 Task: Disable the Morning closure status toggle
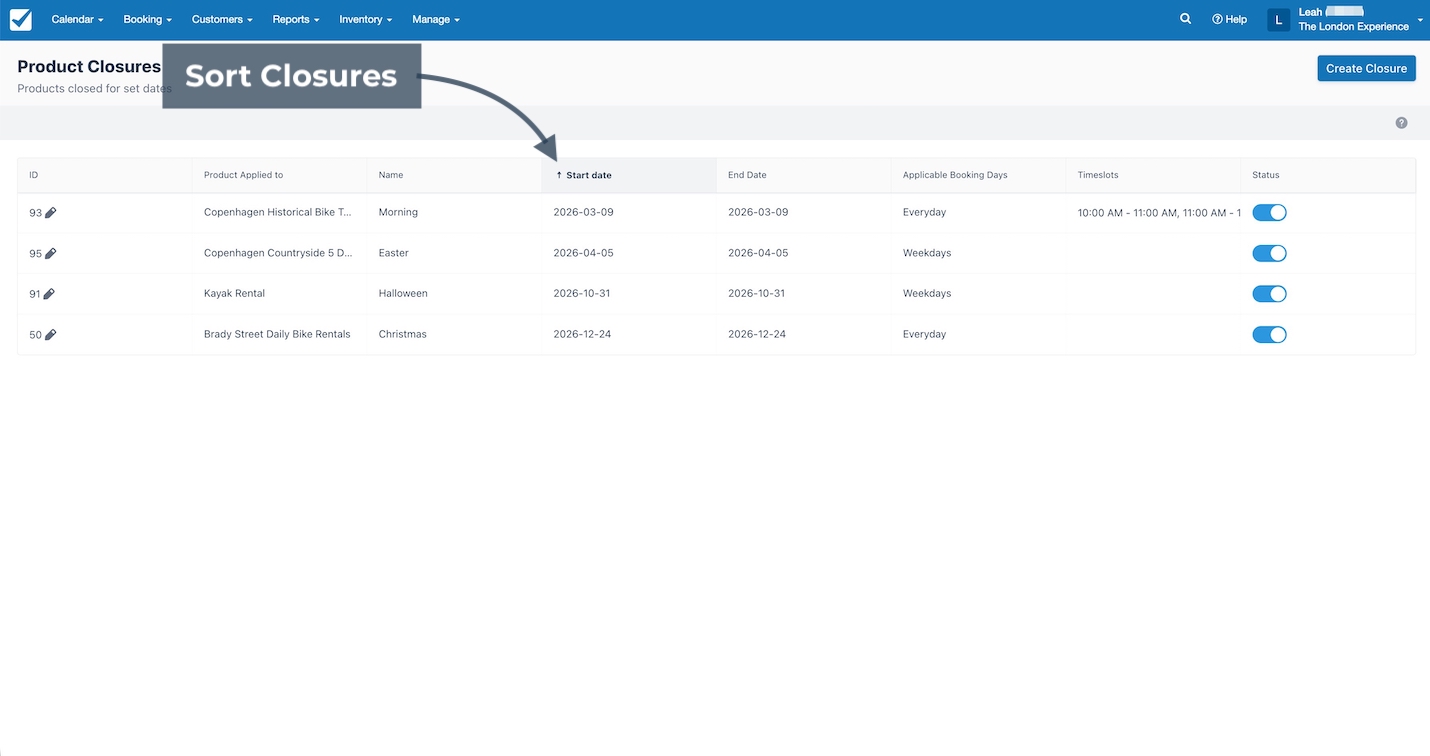[x=1269, y=213]
